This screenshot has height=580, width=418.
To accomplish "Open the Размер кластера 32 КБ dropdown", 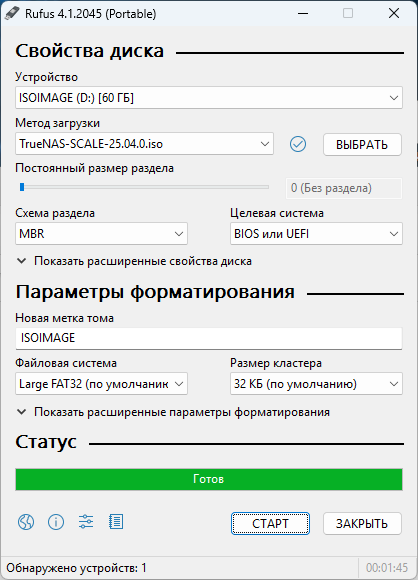I will coord(316,384).
